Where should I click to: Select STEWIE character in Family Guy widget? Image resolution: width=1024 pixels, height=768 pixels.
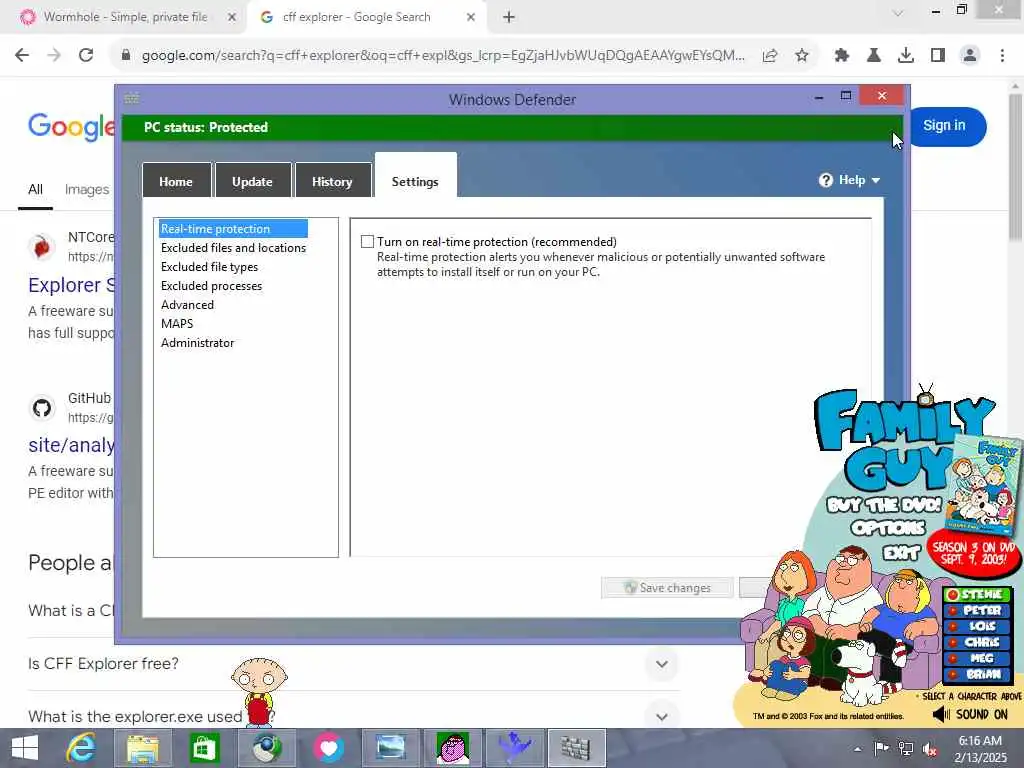coord(978,594)
